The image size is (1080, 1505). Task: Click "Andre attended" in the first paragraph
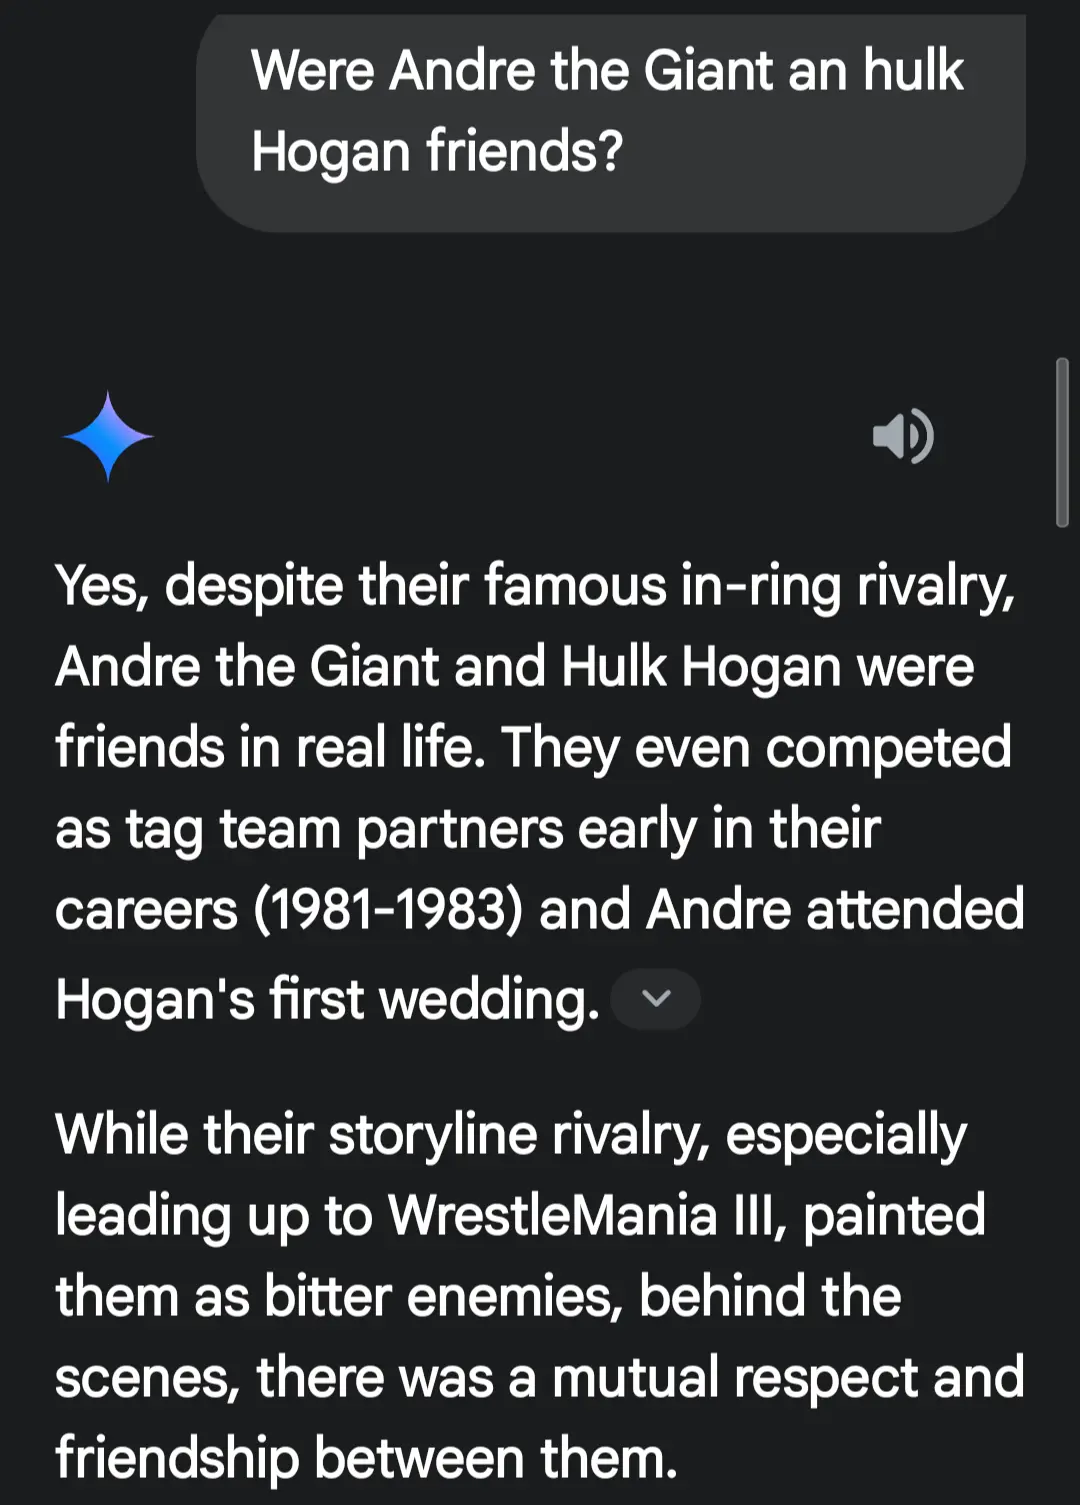(835, 910)
